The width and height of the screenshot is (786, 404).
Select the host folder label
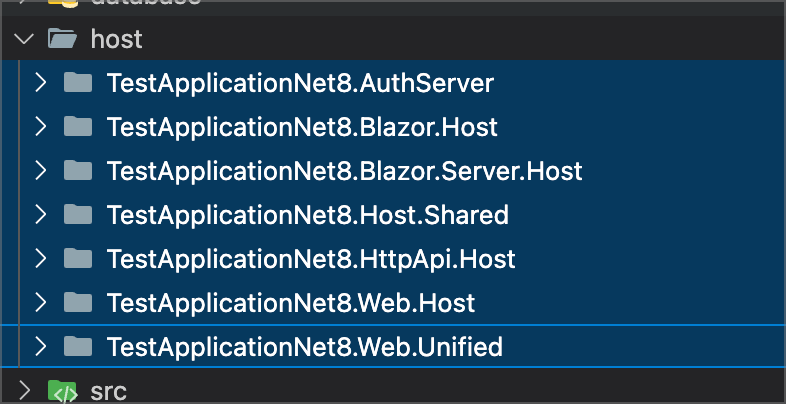pos(116,40)
